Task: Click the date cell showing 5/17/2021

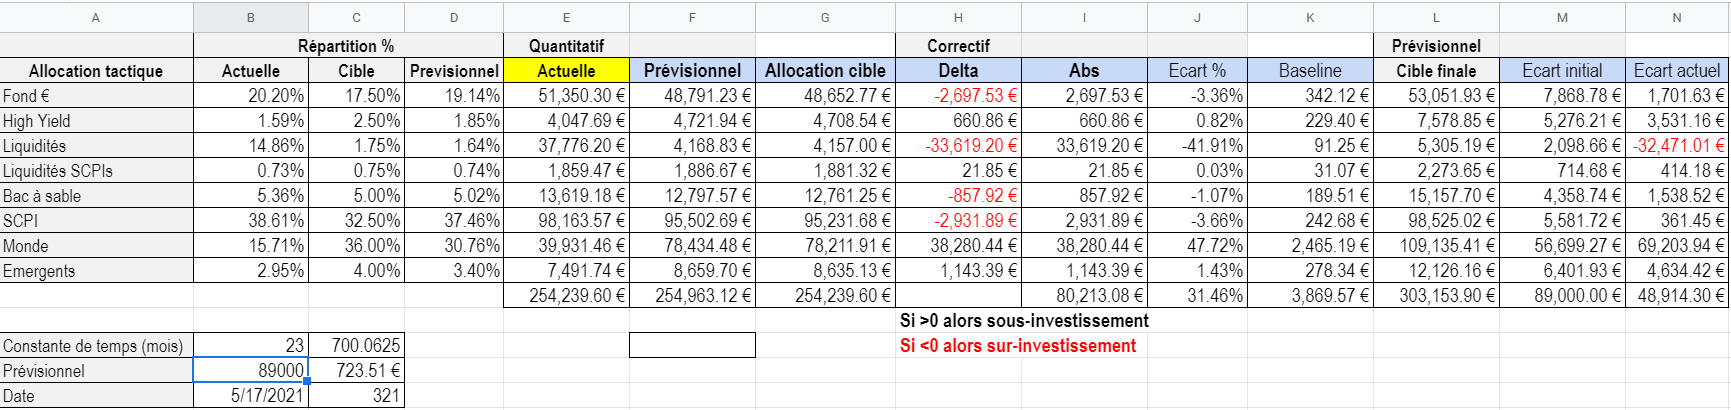Action: [251, 395]
